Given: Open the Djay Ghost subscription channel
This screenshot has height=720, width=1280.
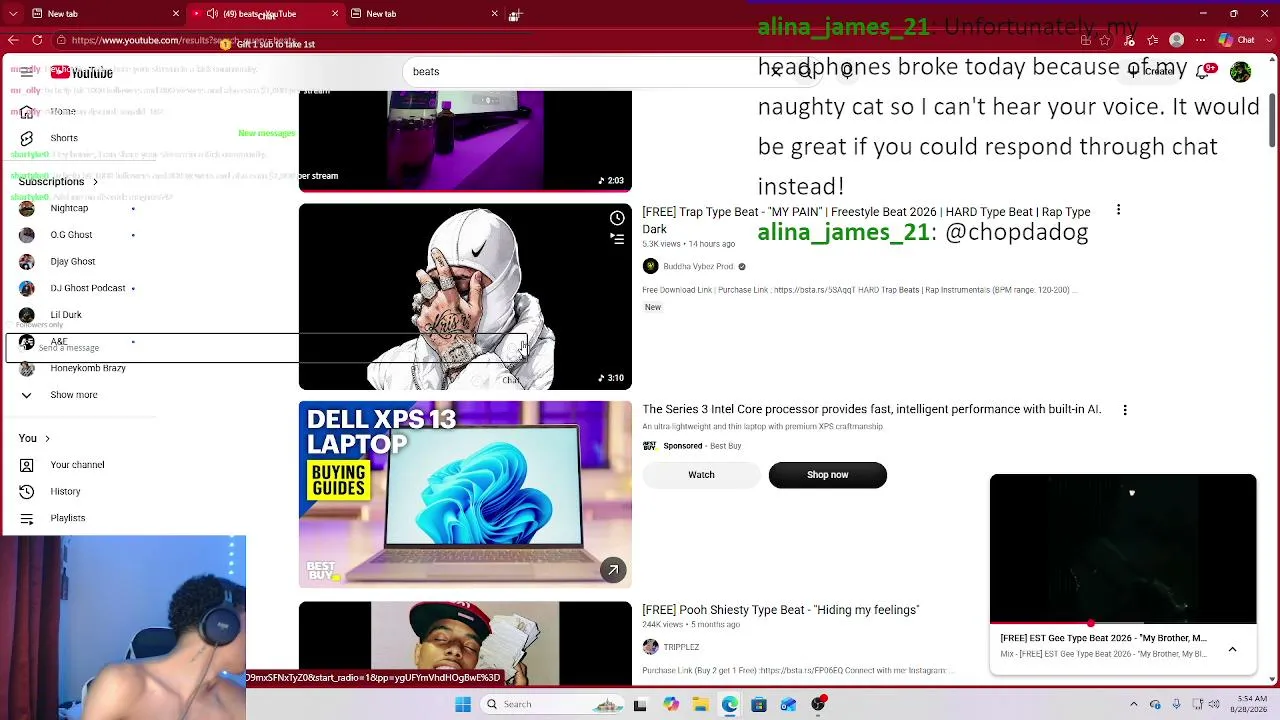Looking at the screenshot, I should pyautogui.click(x=72, y=262).
